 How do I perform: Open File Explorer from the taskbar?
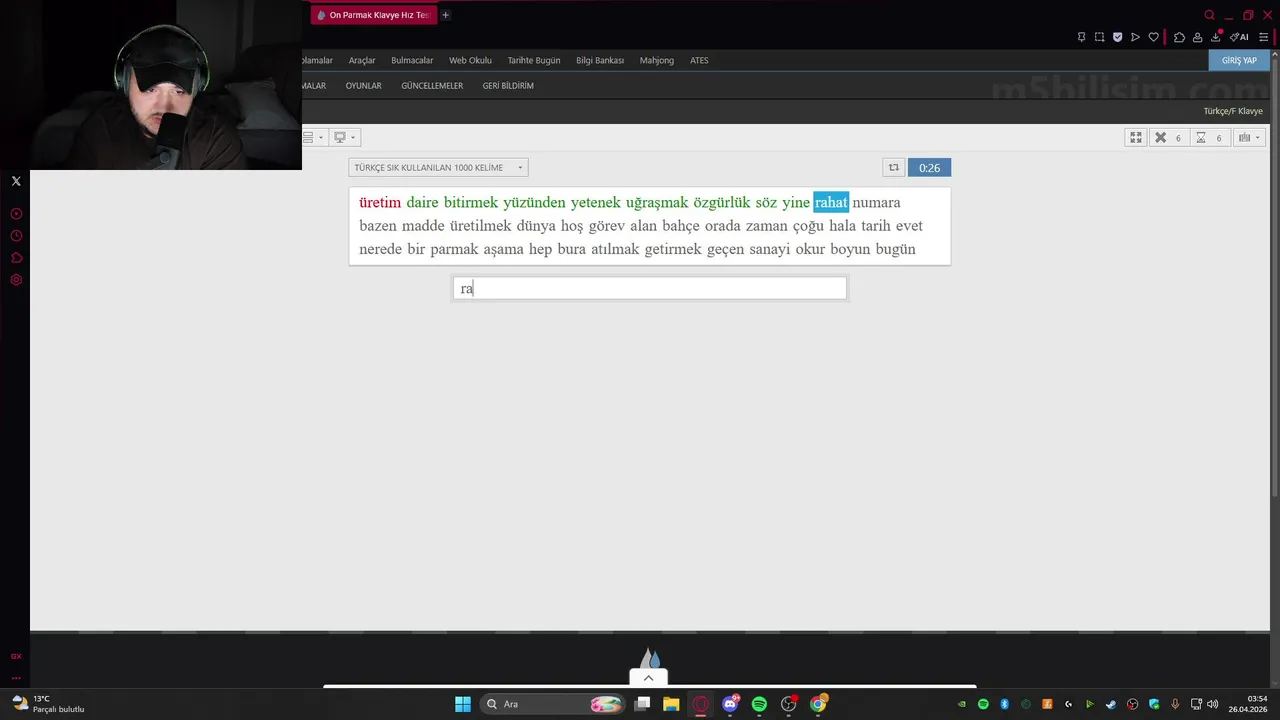click(671, 704)
